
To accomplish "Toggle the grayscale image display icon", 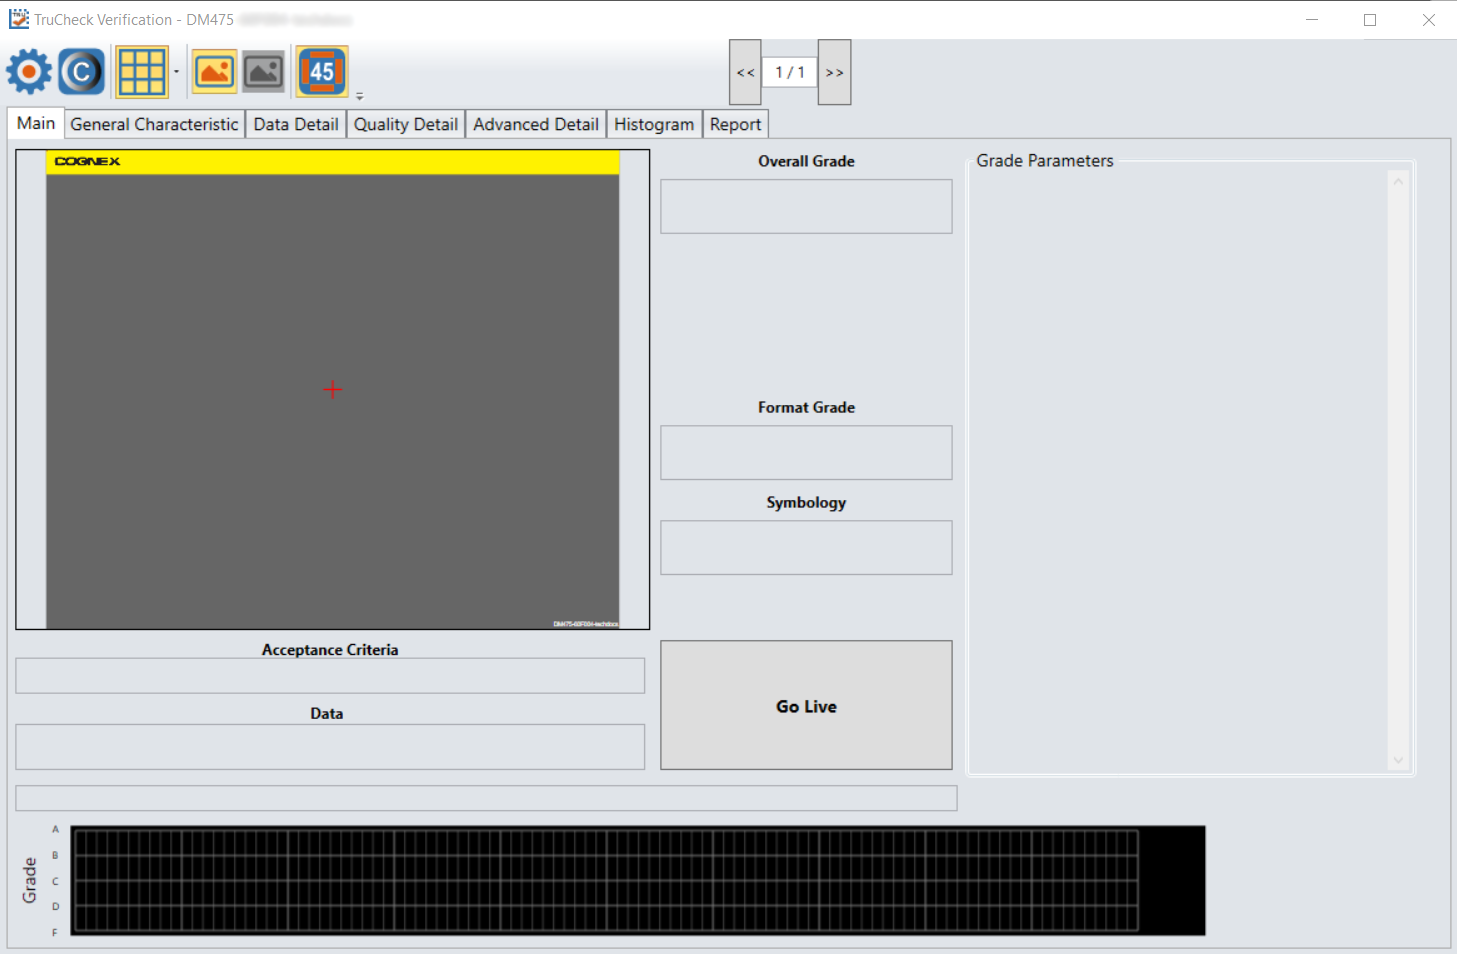I will point(263,71).
